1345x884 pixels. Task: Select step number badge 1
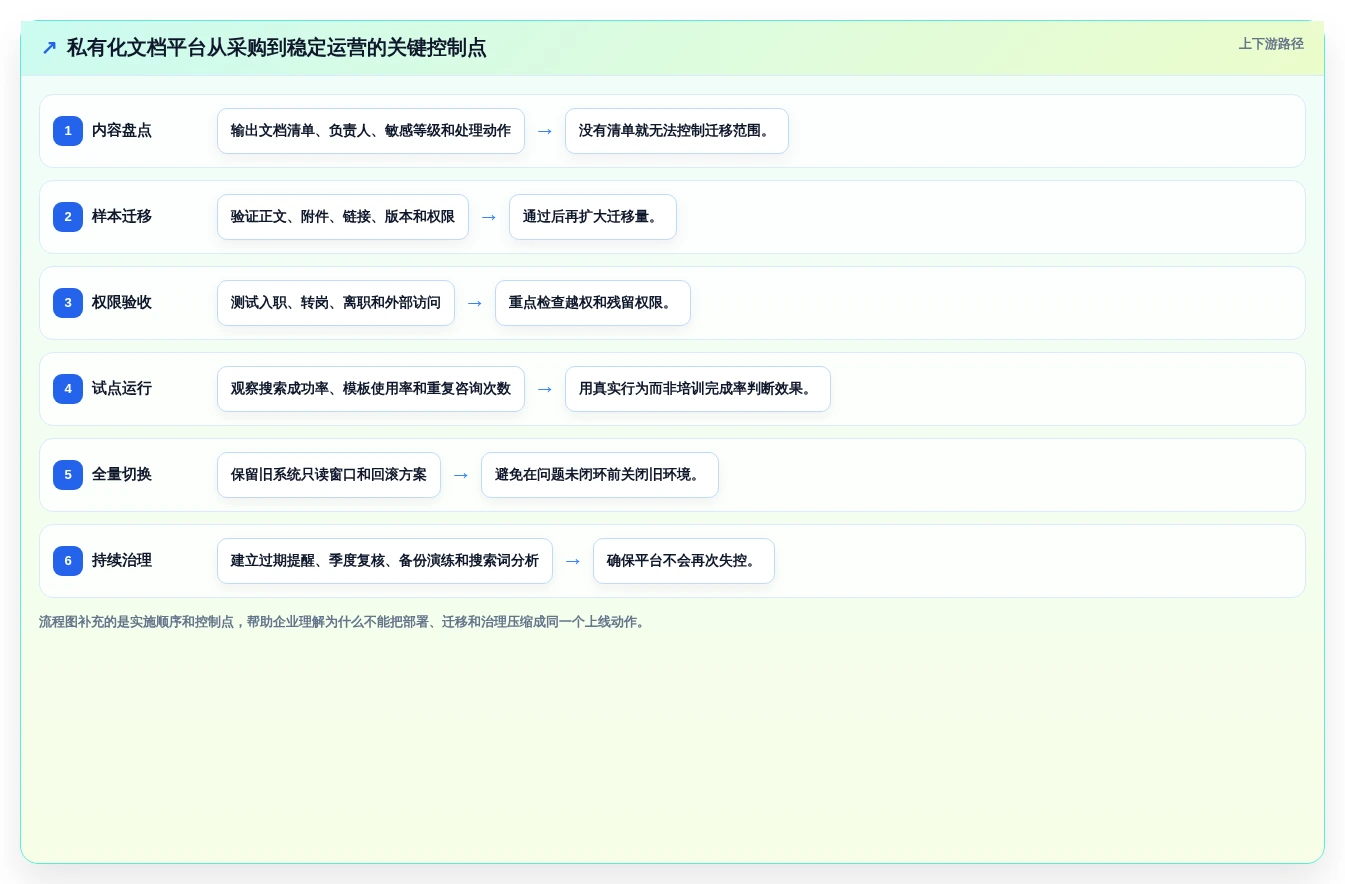68,131
